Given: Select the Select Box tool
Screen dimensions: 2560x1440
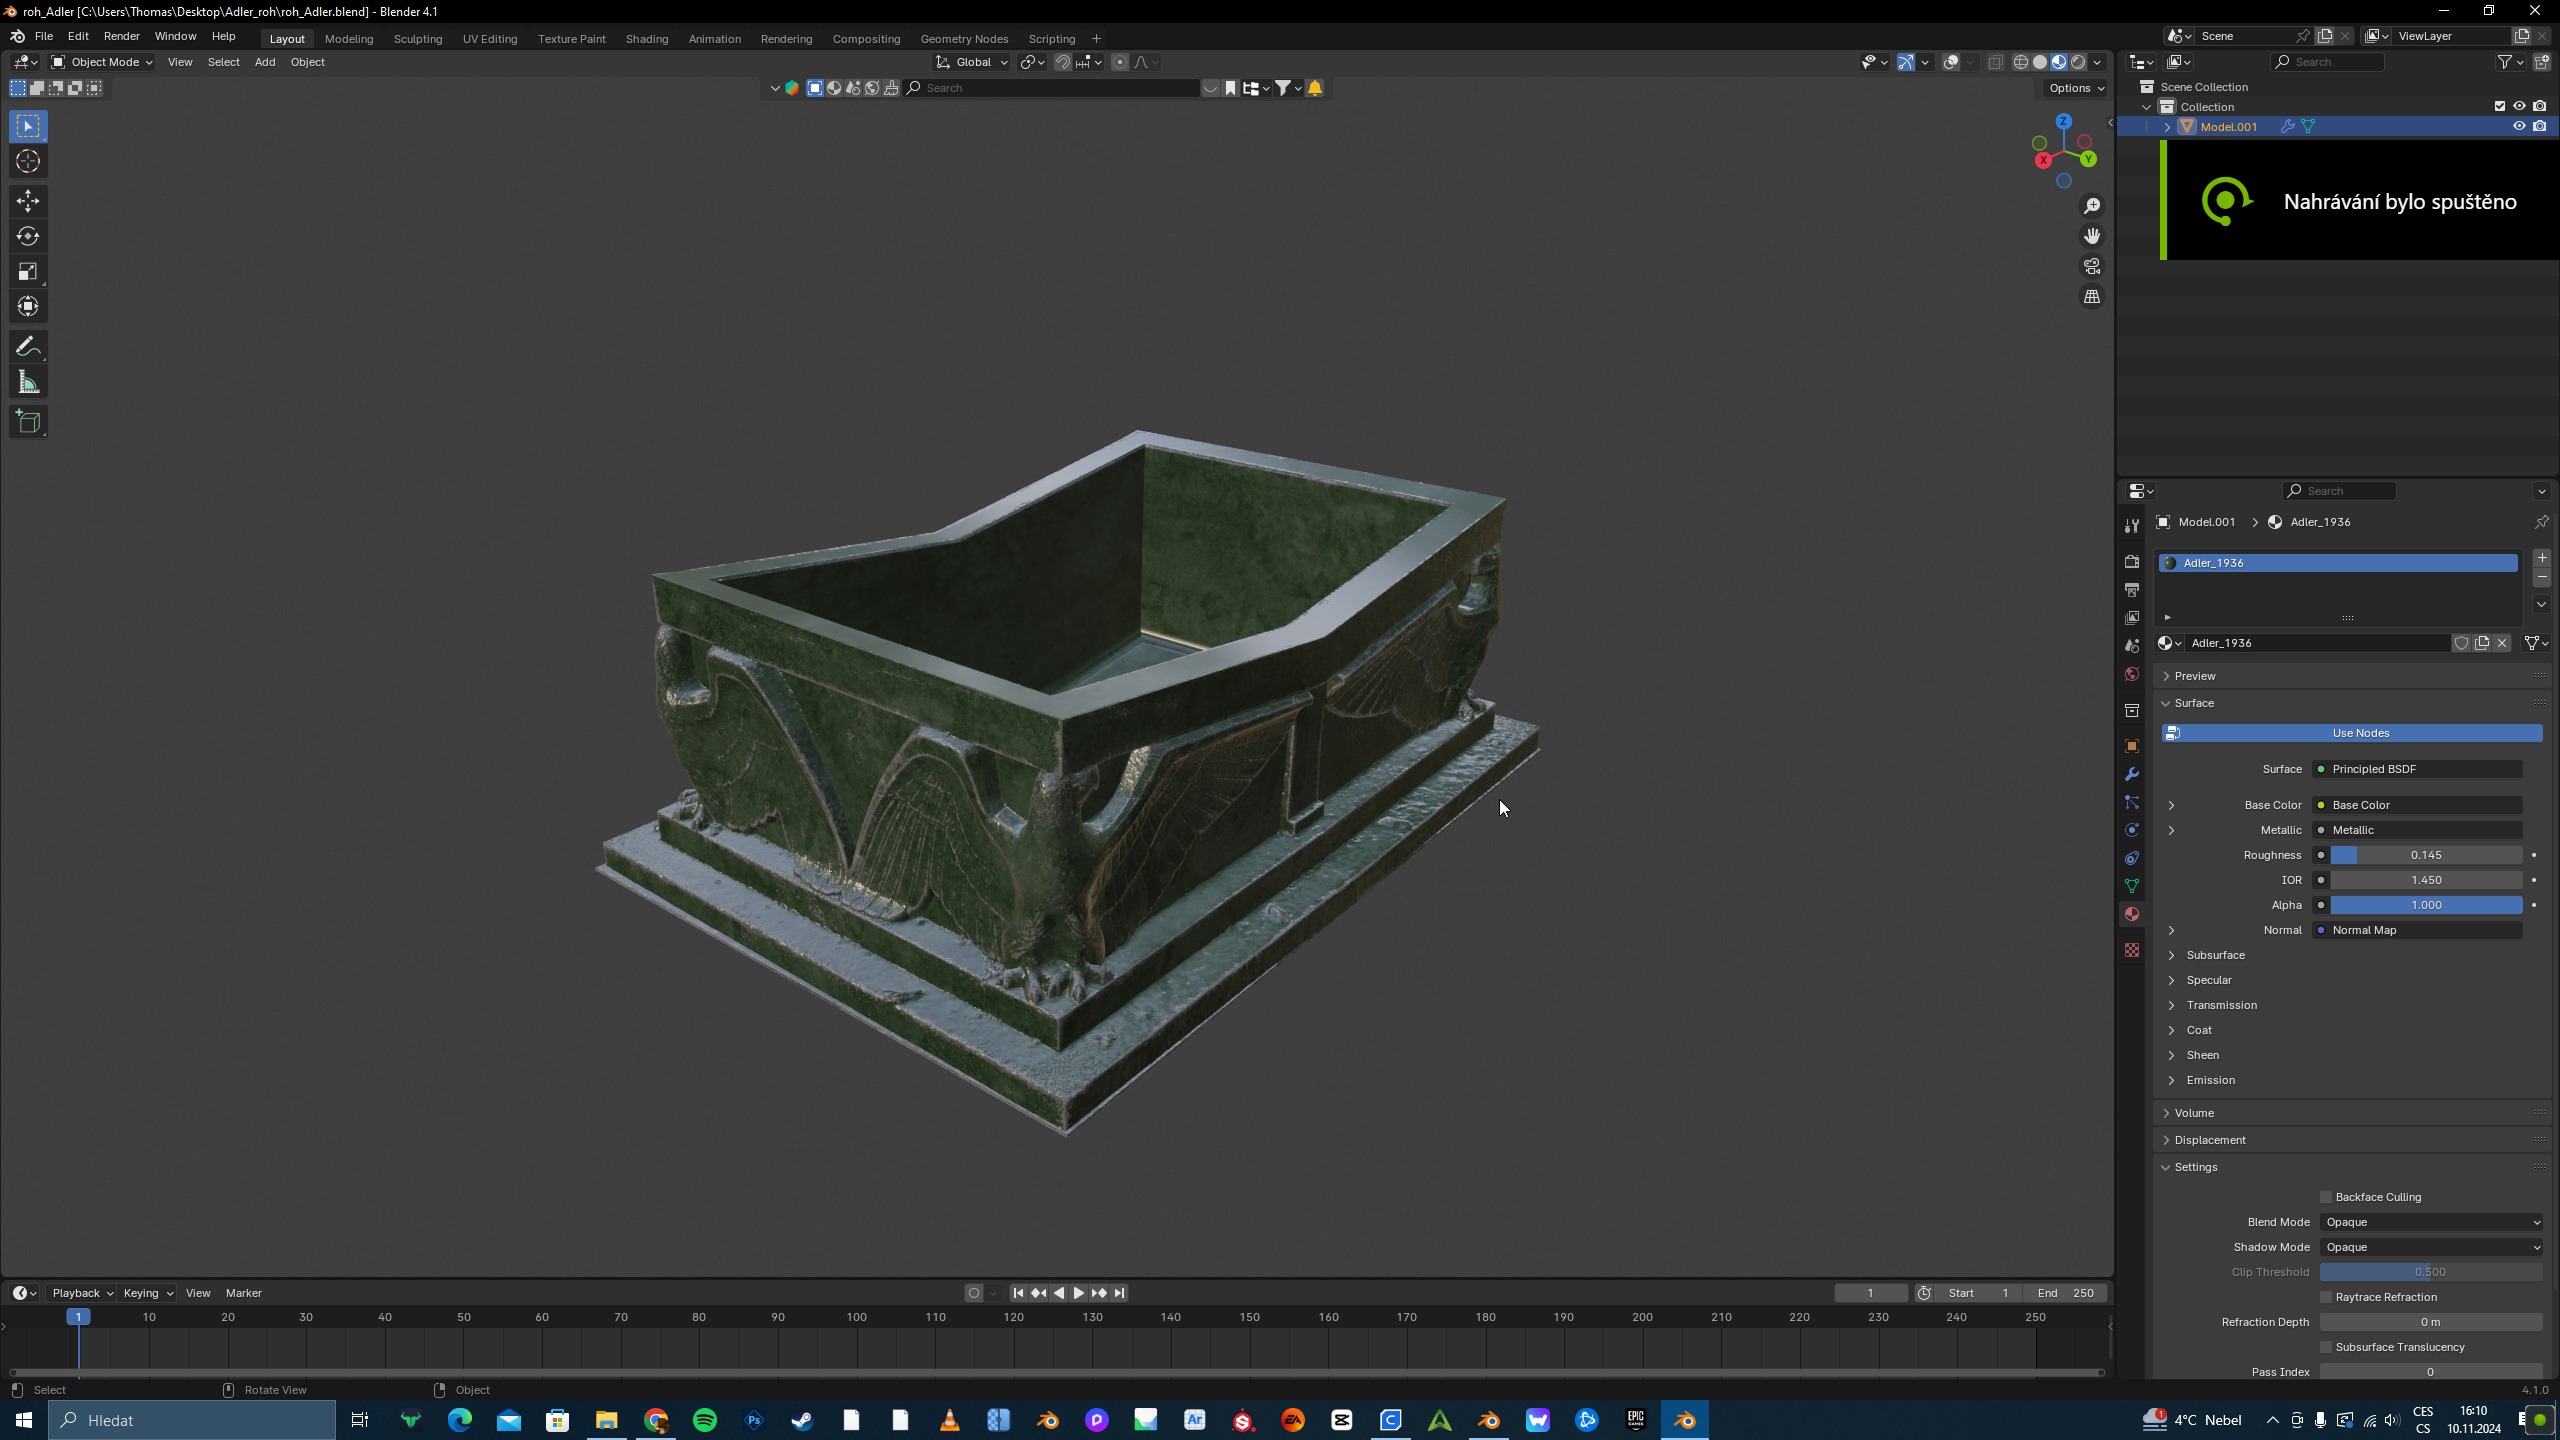Looking at the screenshot, I should click(x=28, y=126).
